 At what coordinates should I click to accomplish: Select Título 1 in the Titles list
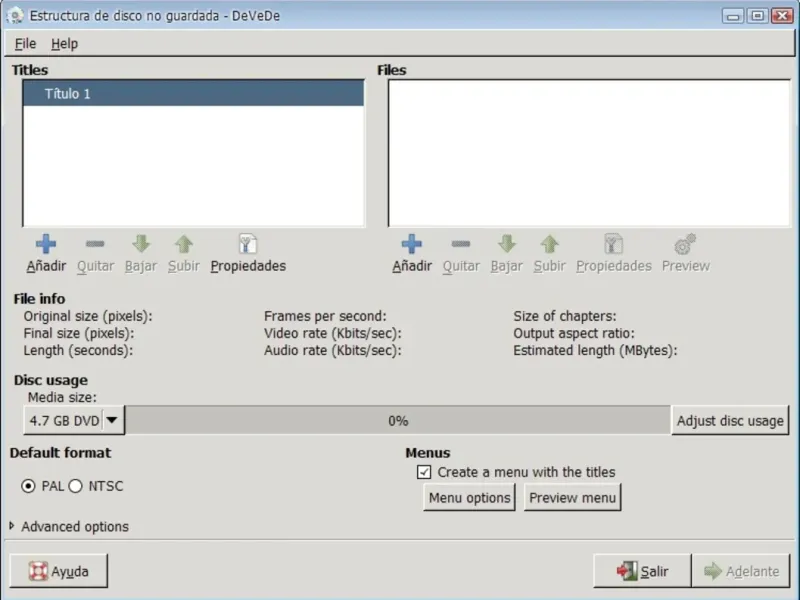pyautogui.click(x=193, y=93)
